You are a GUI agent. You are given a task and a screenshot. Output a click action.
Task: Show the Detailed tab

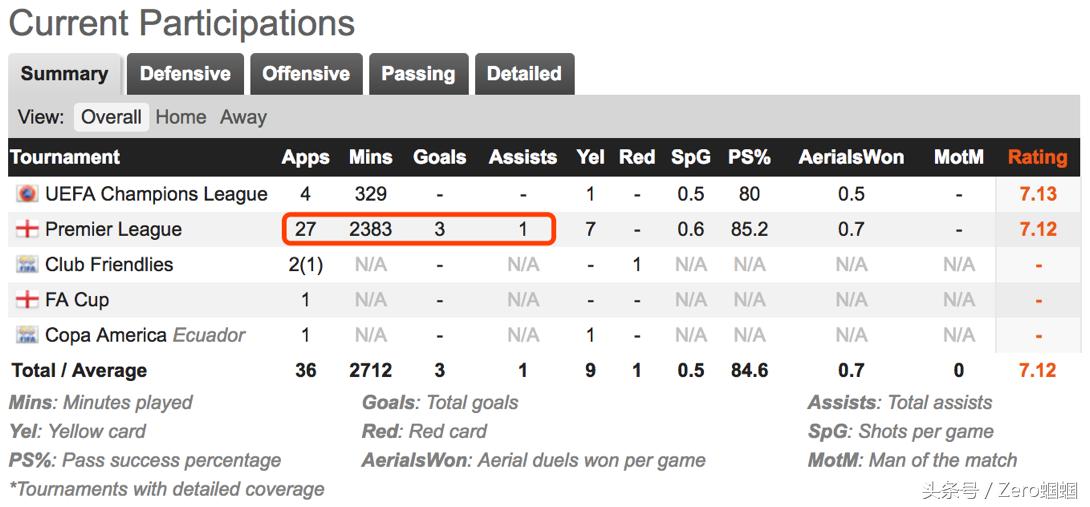524,74
